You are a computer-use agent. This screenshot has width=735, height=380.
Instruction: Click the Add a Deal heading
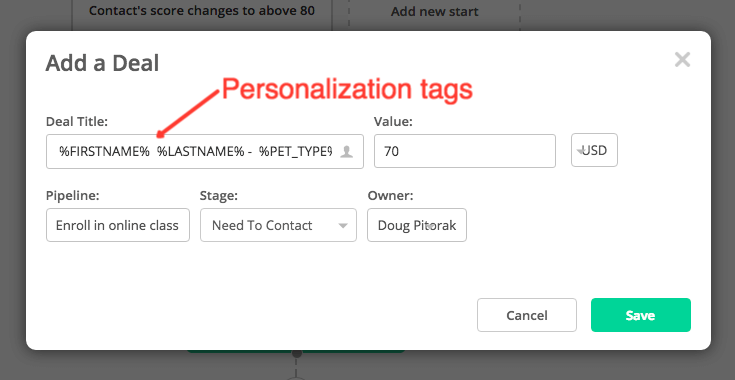coord(102,63)
